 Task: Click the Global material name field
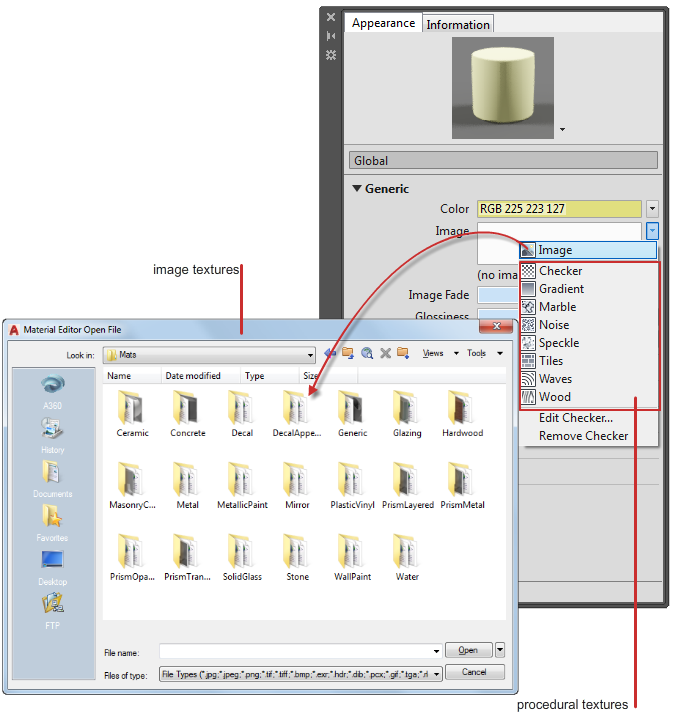click(503, 161)
